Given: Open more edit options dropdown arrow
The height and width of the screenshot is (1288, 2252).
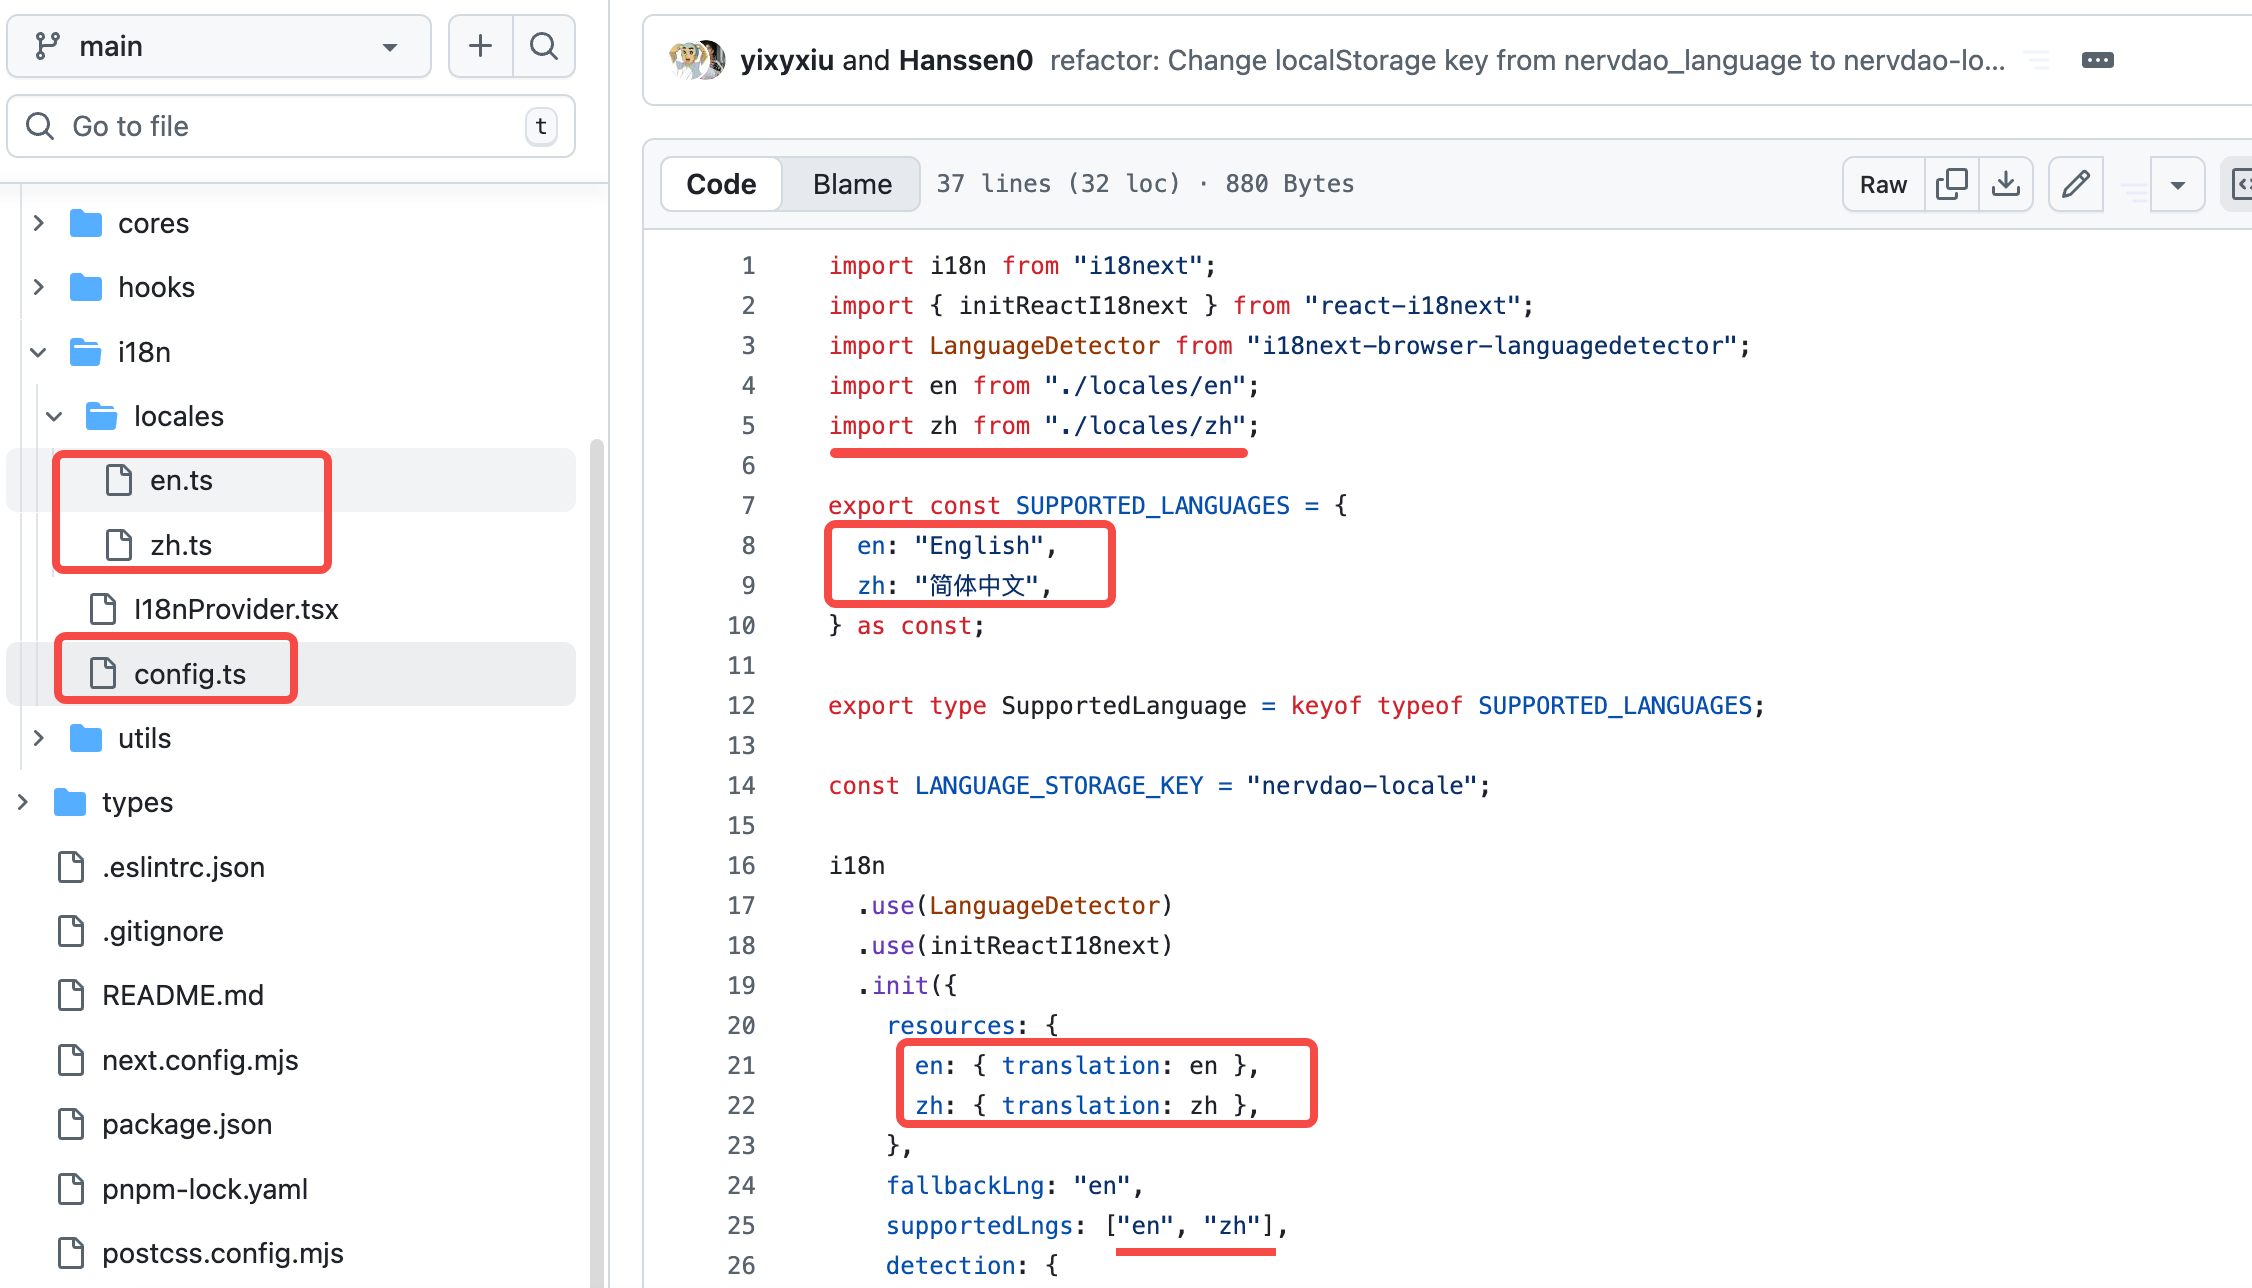Looking at the screenshot, I should (2177, 185).
